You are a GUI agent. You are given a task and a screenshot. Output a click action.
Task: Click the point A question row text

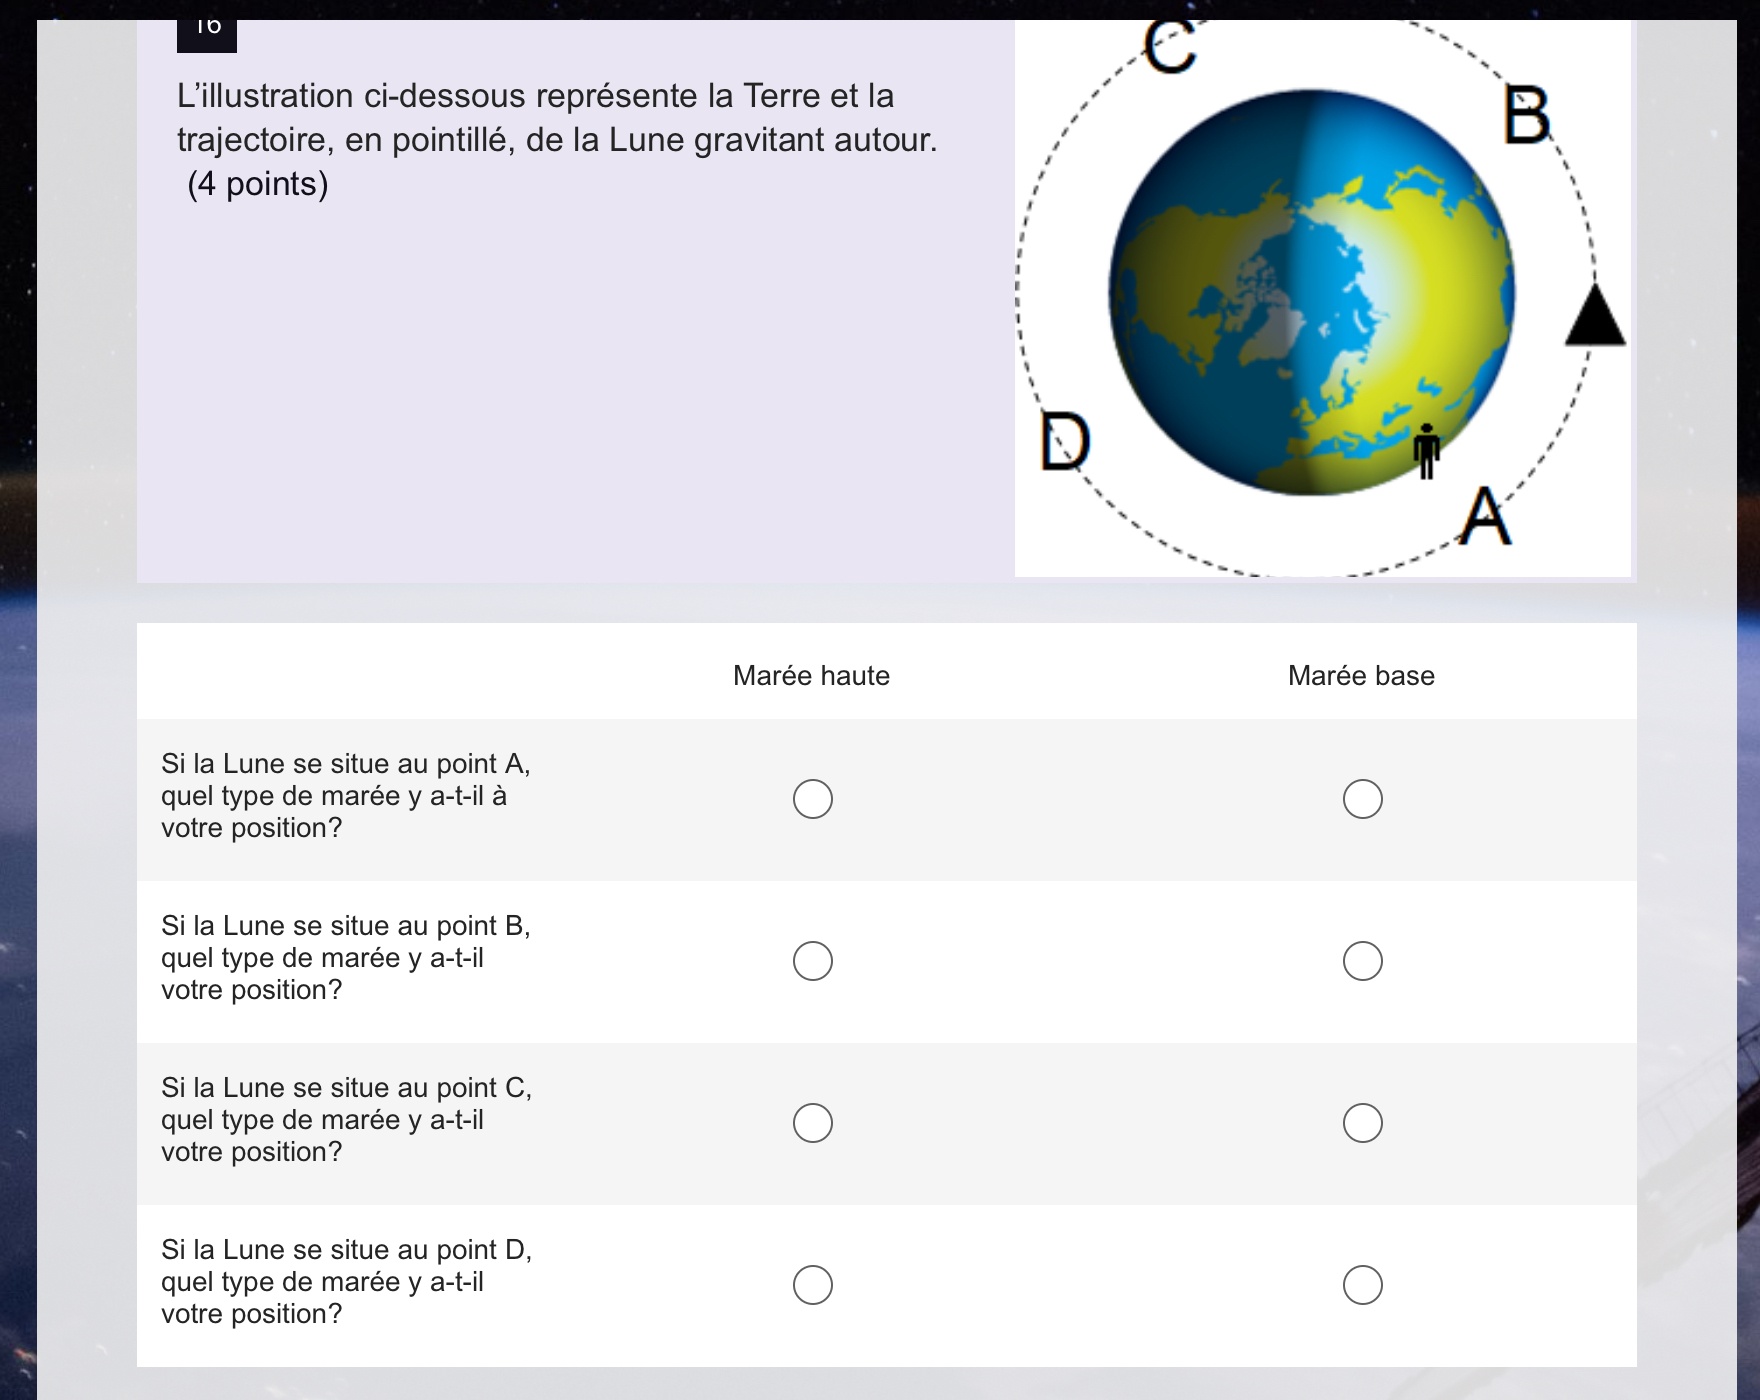tap(346, 796)
